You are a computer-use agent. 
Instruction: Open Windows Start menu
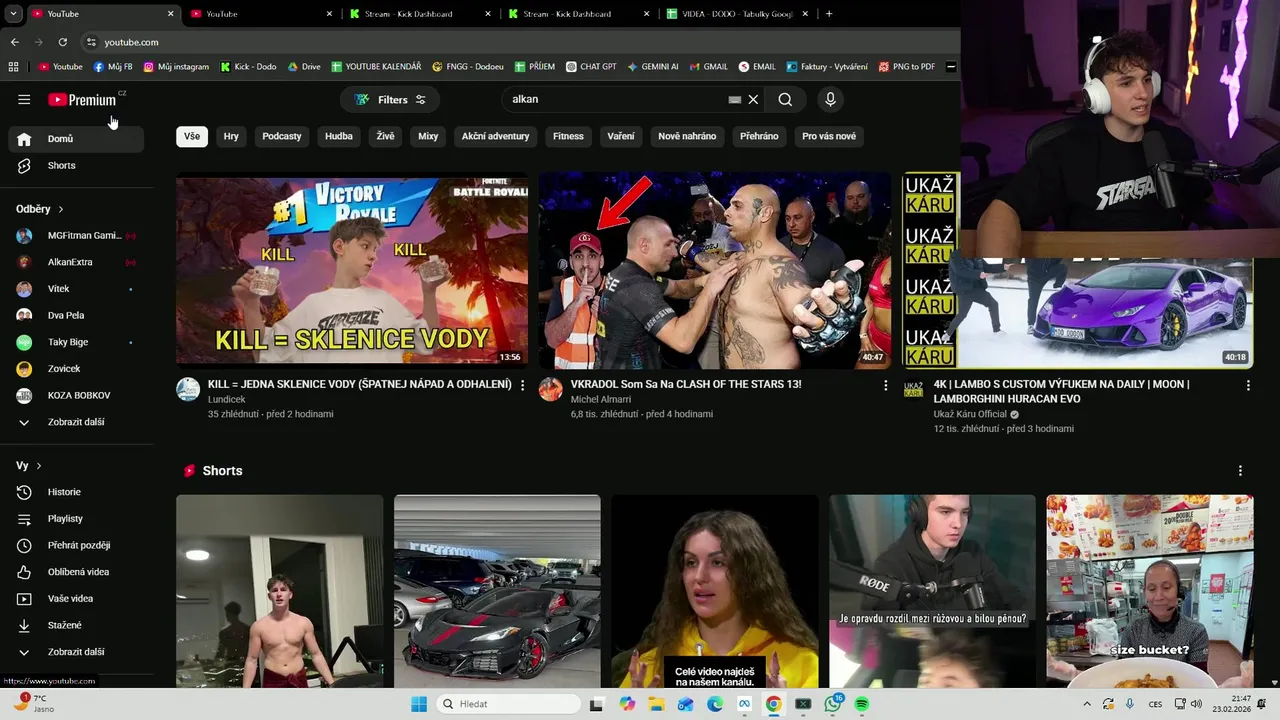point(419,704)
